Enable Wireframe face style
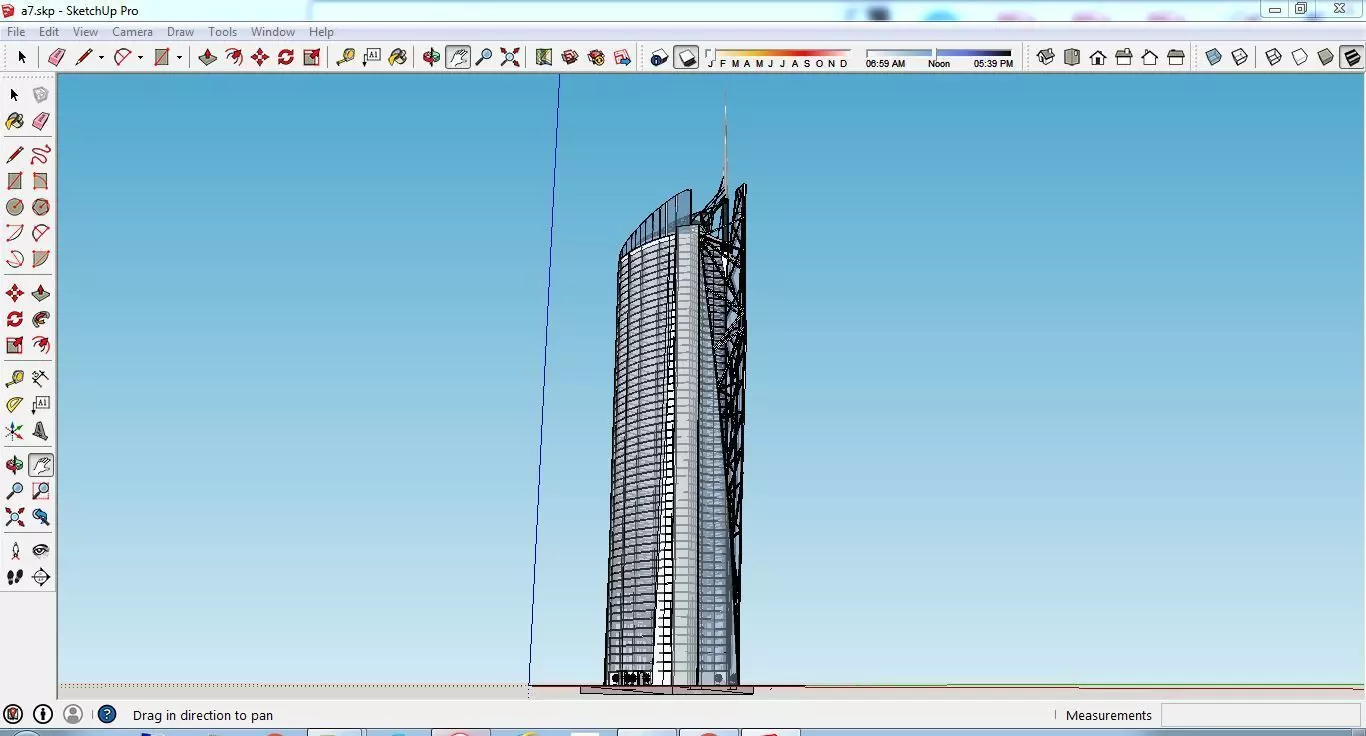Image resolution: width=1366 pixels, height=736 pixels. [x=1273, y=57]
